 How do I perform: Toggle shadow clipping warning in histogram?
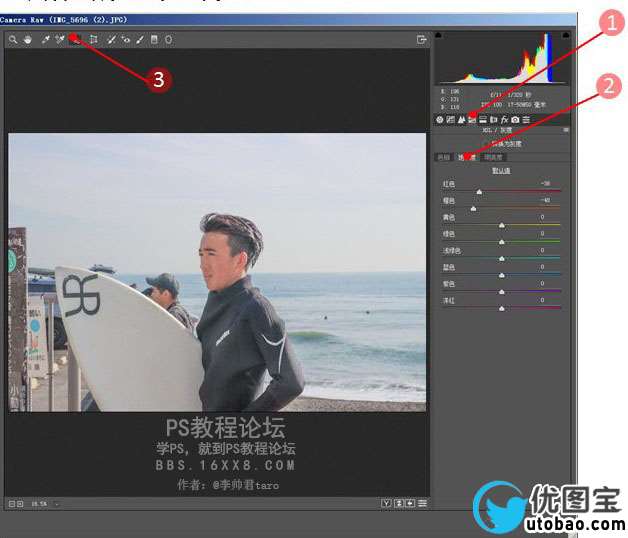(x=438, y=35)
